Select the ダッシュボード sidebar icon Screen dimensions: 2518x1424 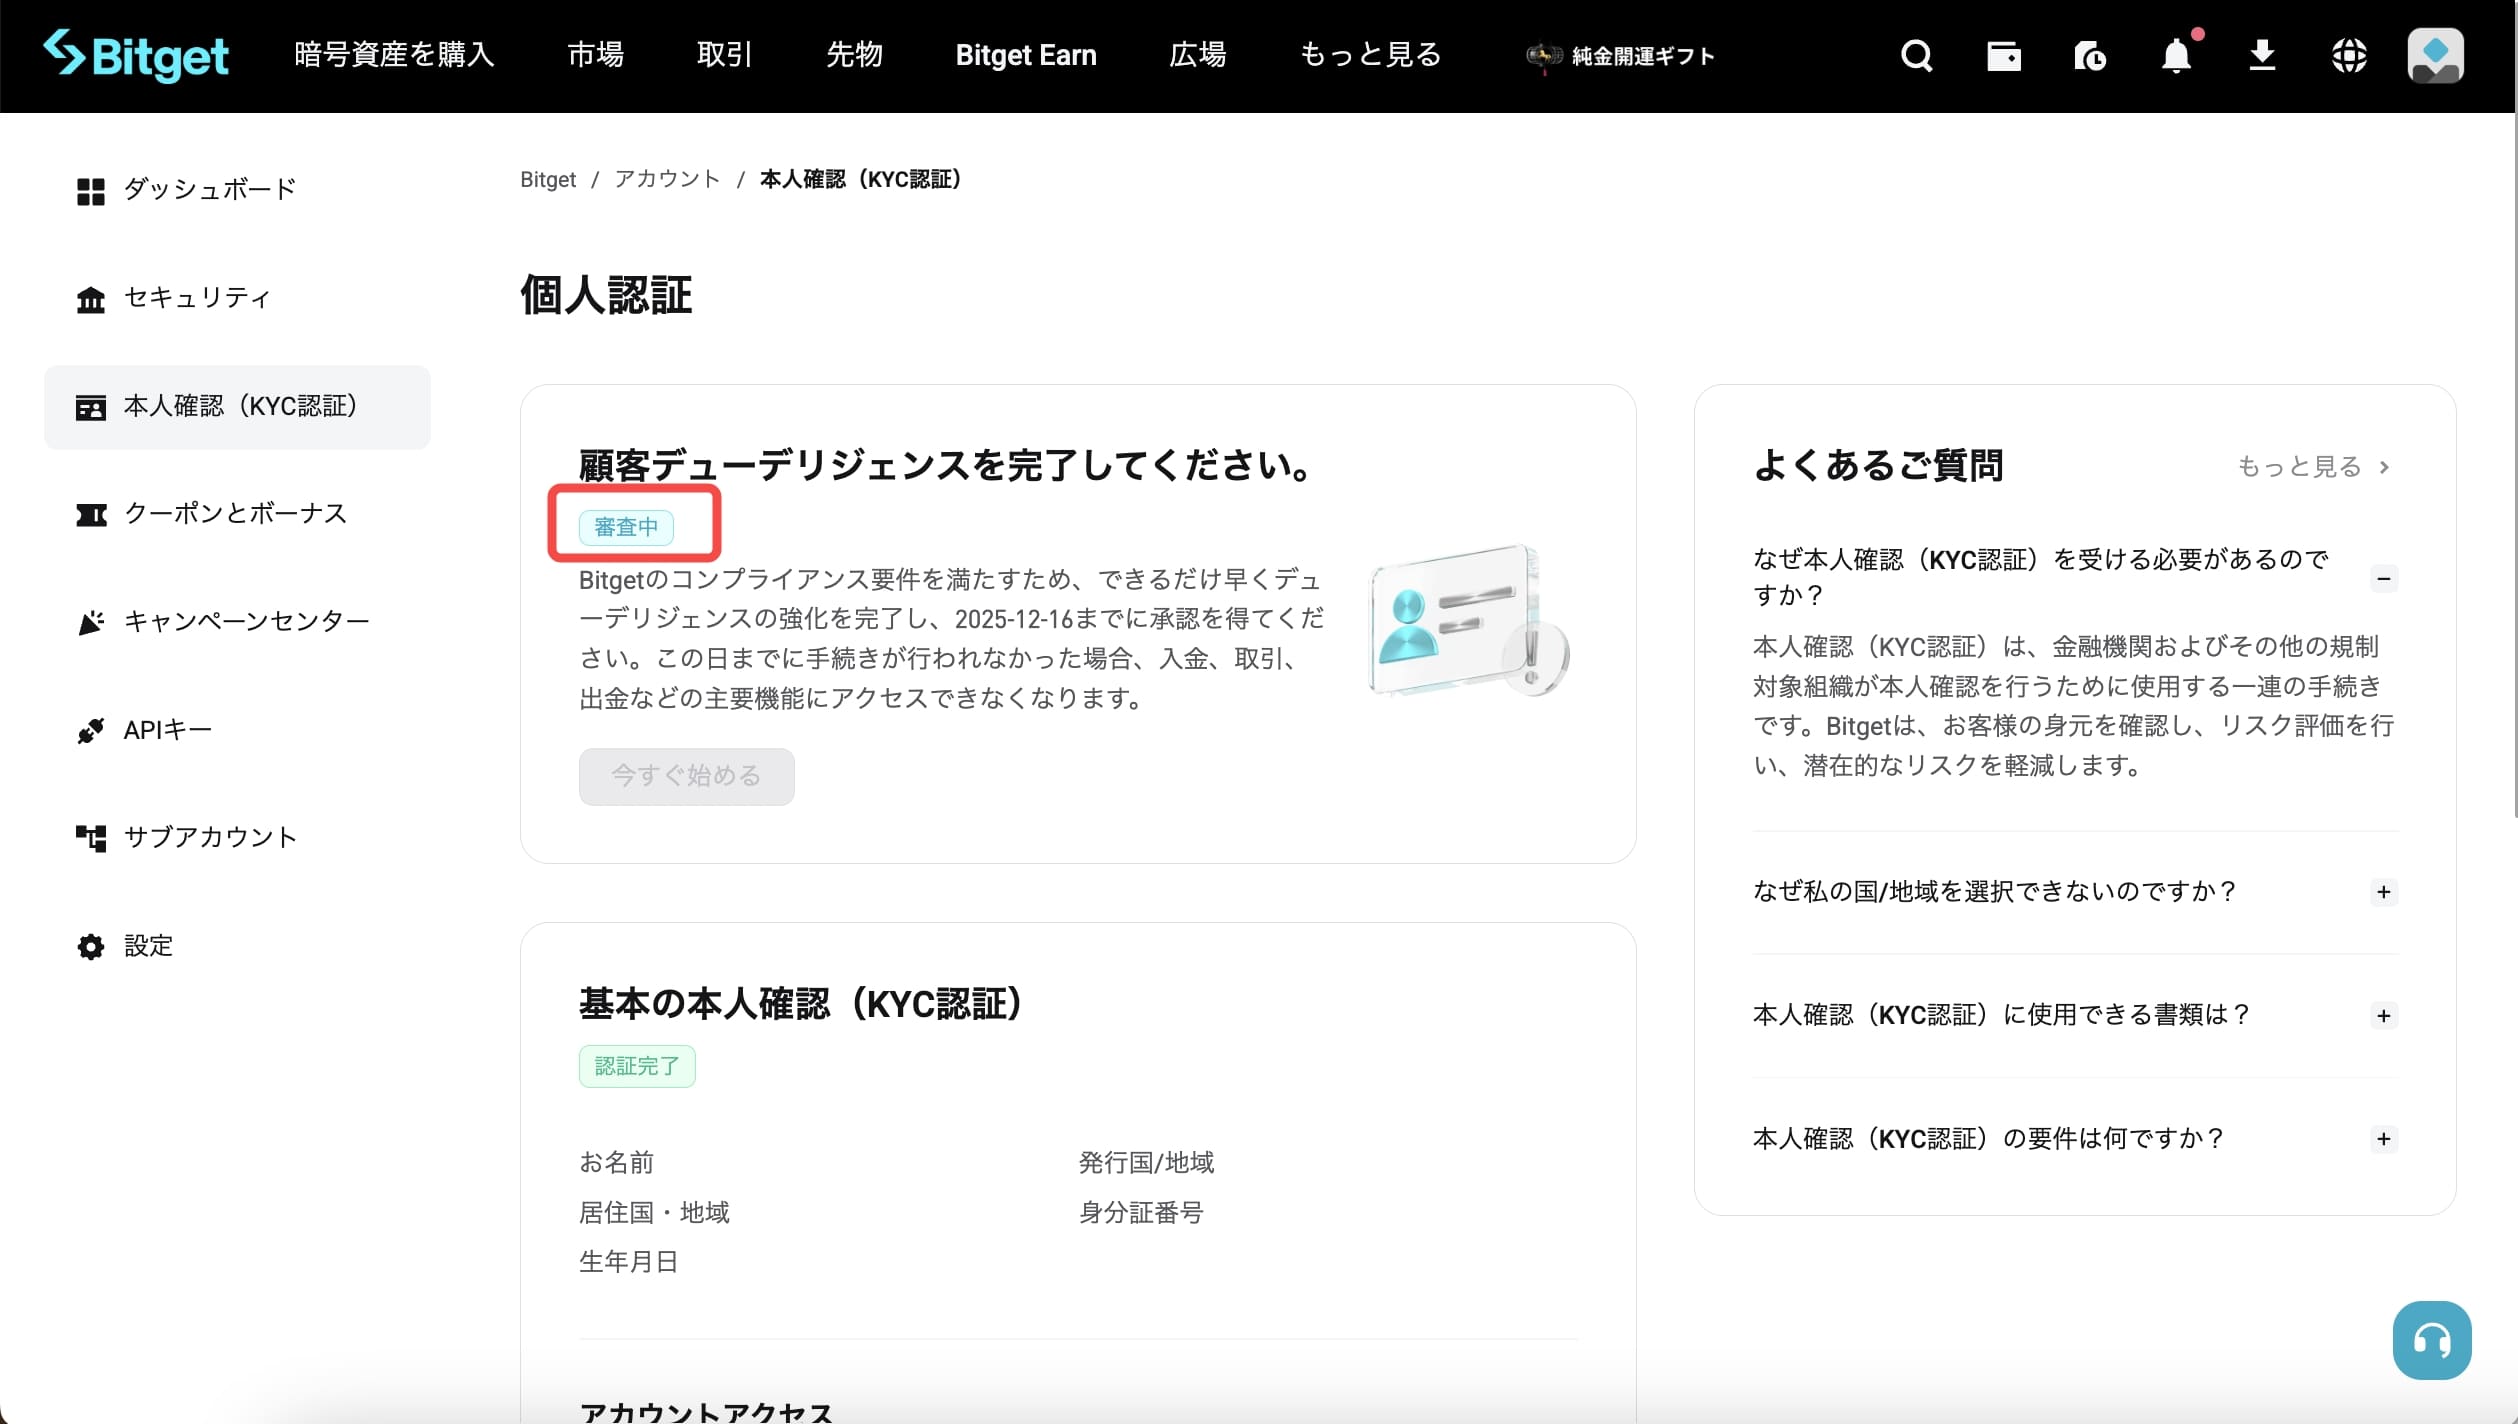pyautogui.click(x=90, y=190)
